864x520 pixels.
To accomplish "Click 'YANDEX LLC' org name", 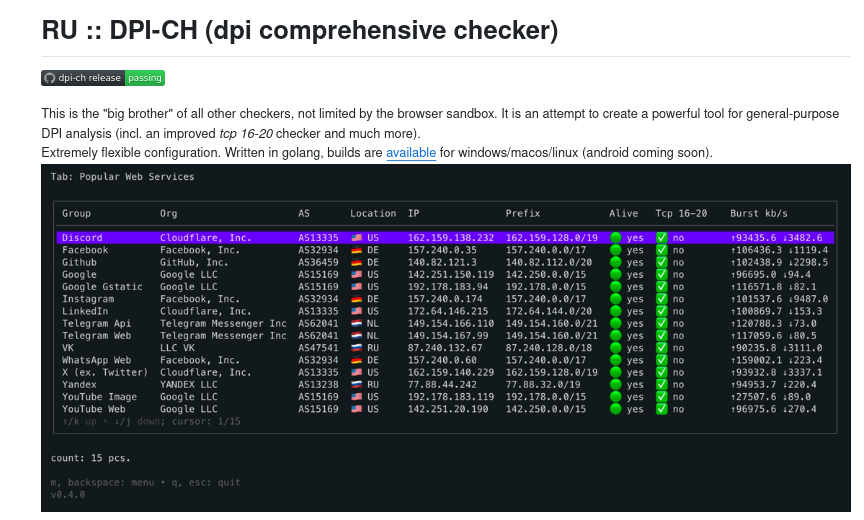I will pyautogui.click(x=189, y=384).
